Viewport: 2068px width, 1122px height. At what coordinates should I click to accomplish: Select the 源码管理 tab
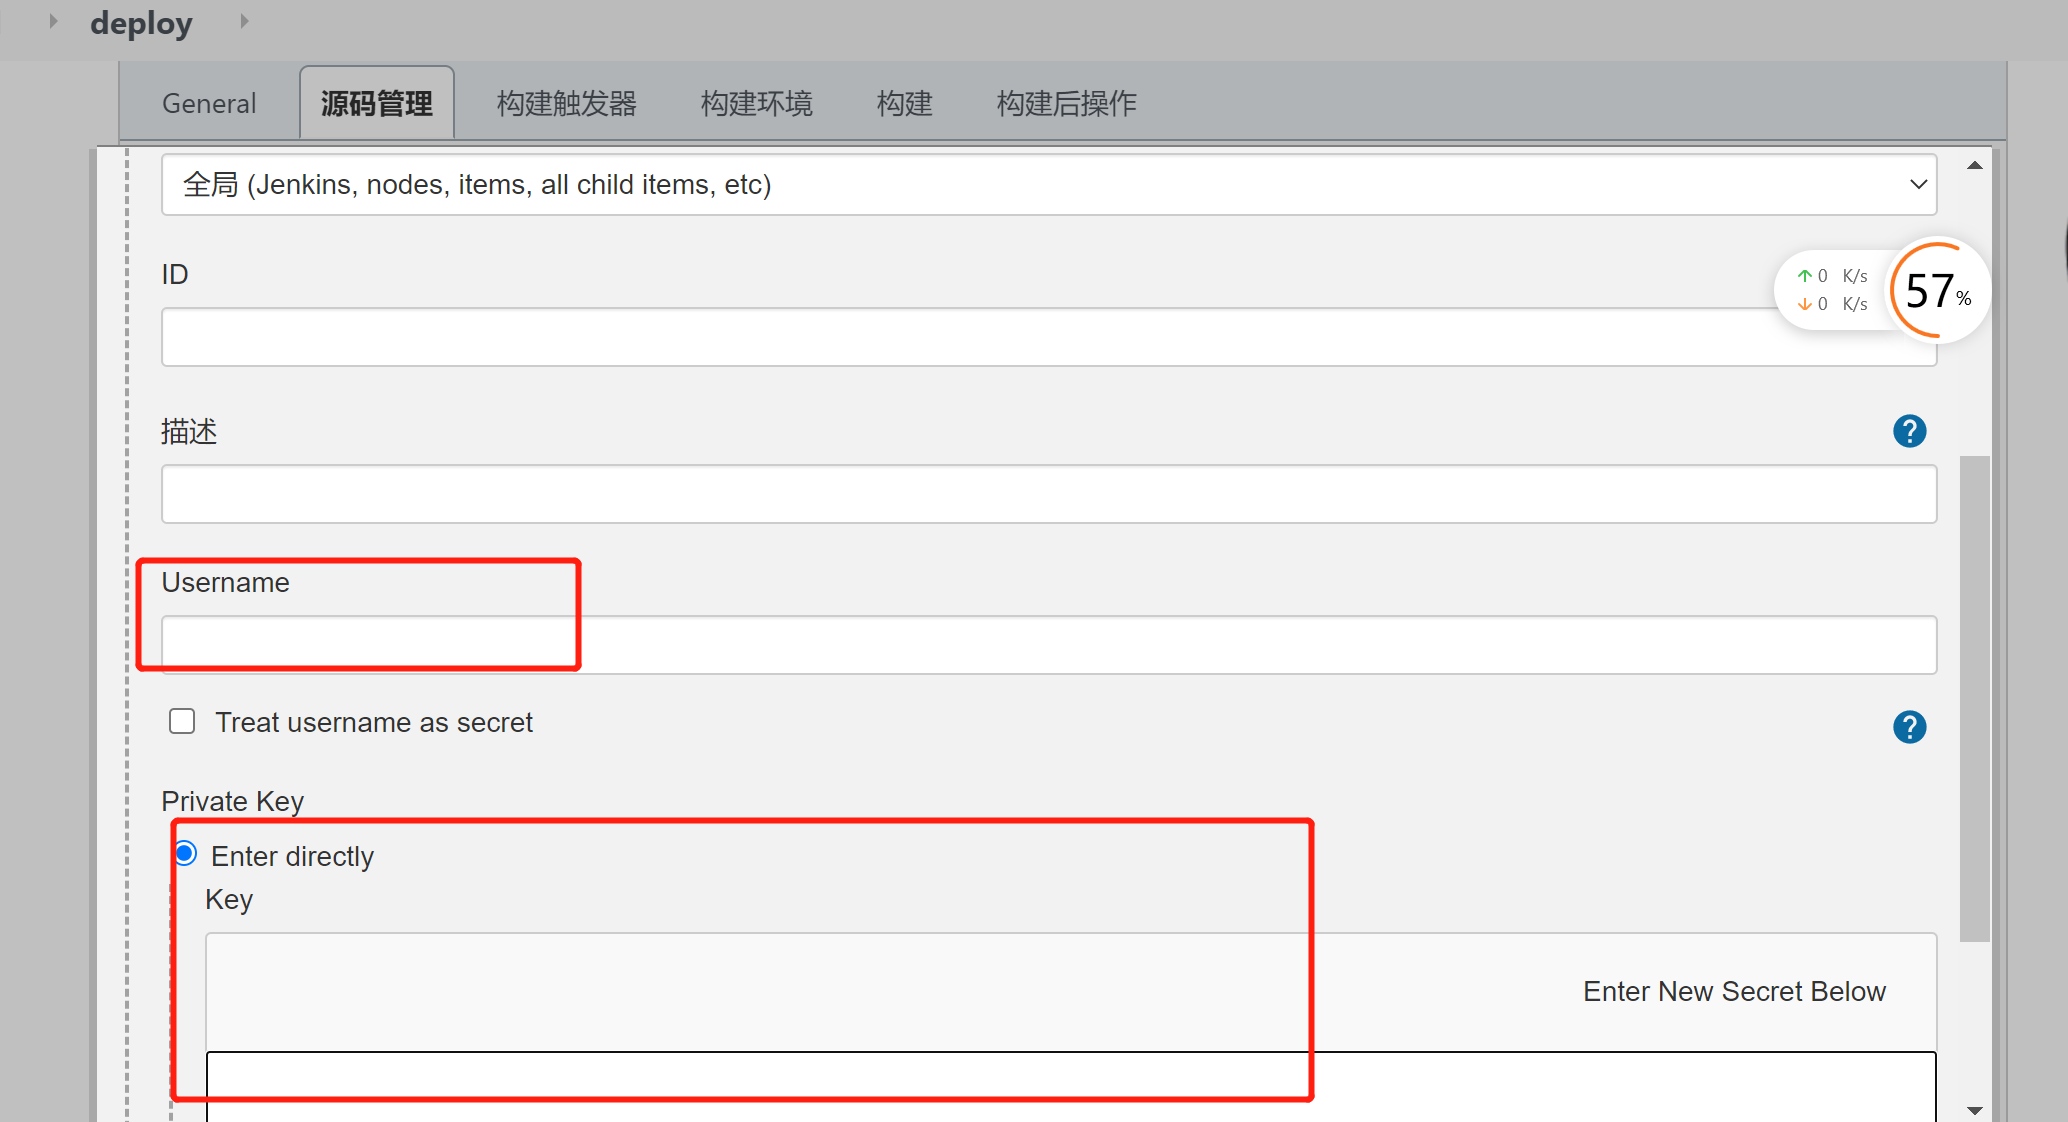pyautogui.click(x=376, y=101)
